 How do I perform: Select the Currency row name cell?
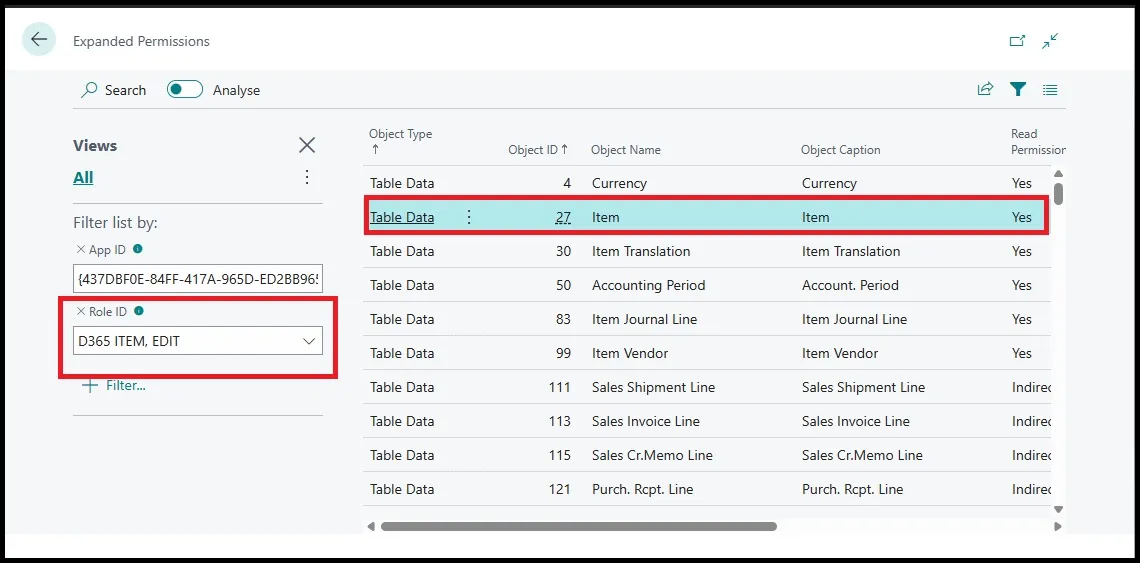(x=619, y=183)
